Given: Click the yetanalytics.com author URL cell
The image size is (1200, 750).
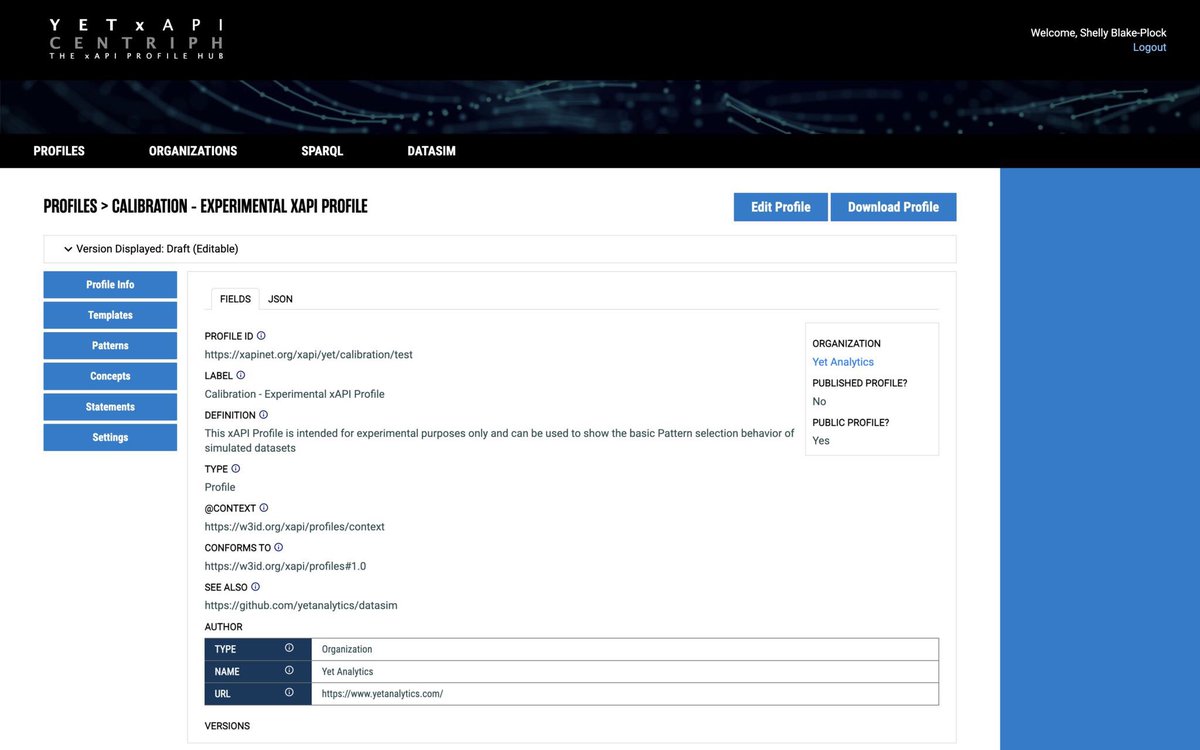Looking at the screenshot, I should 625,694.
